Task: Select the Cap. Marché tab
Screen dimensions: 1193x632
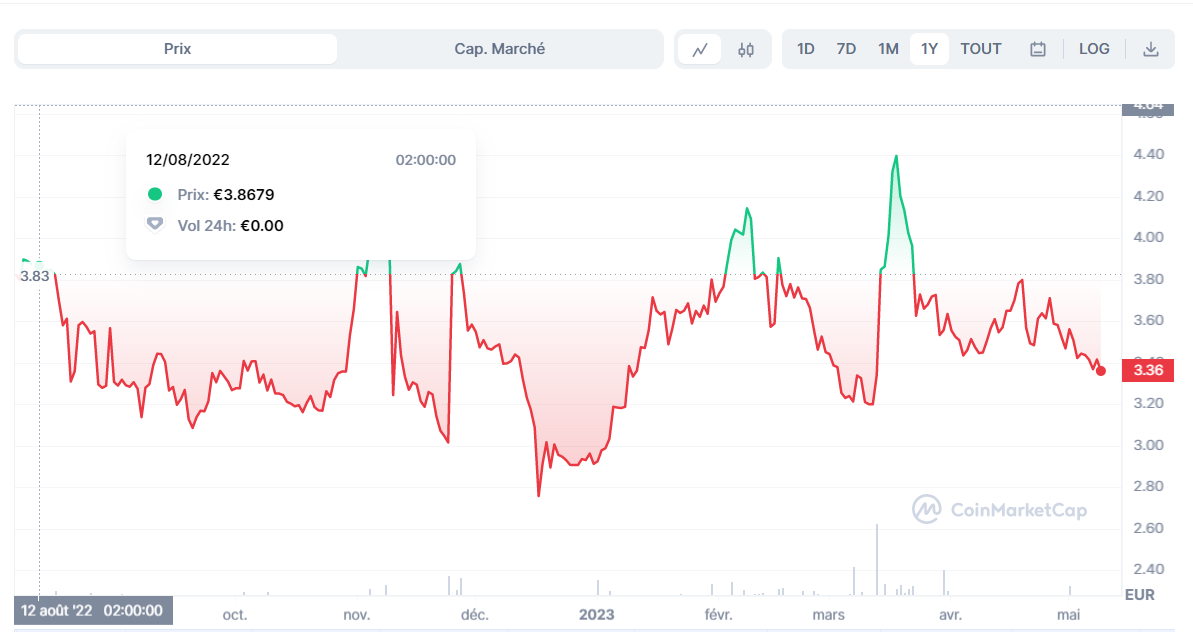Action: click(x=500, y=49)
